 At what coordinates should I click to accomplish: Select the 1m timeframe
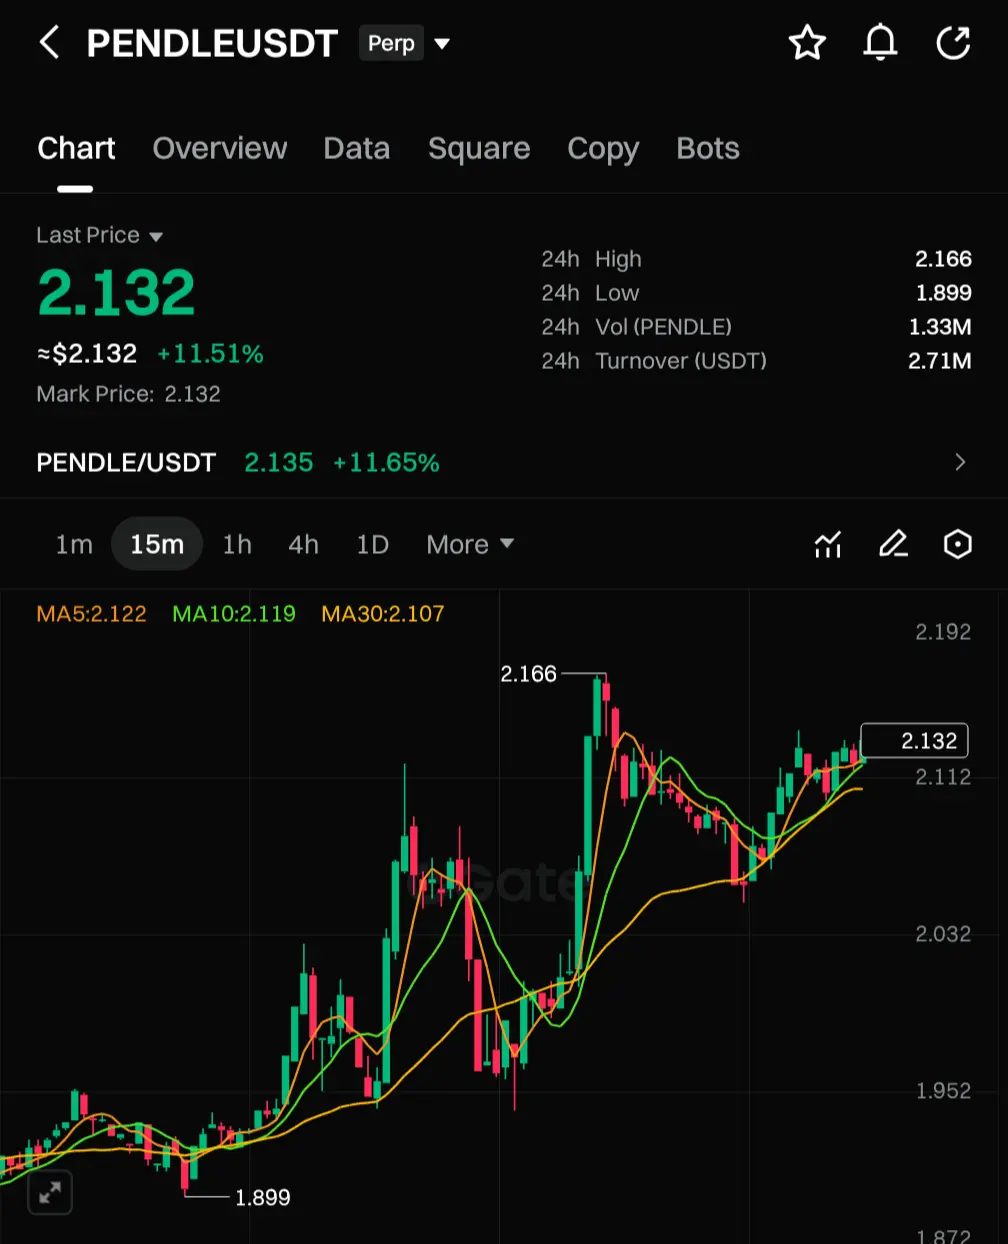(x=74, y=544)
